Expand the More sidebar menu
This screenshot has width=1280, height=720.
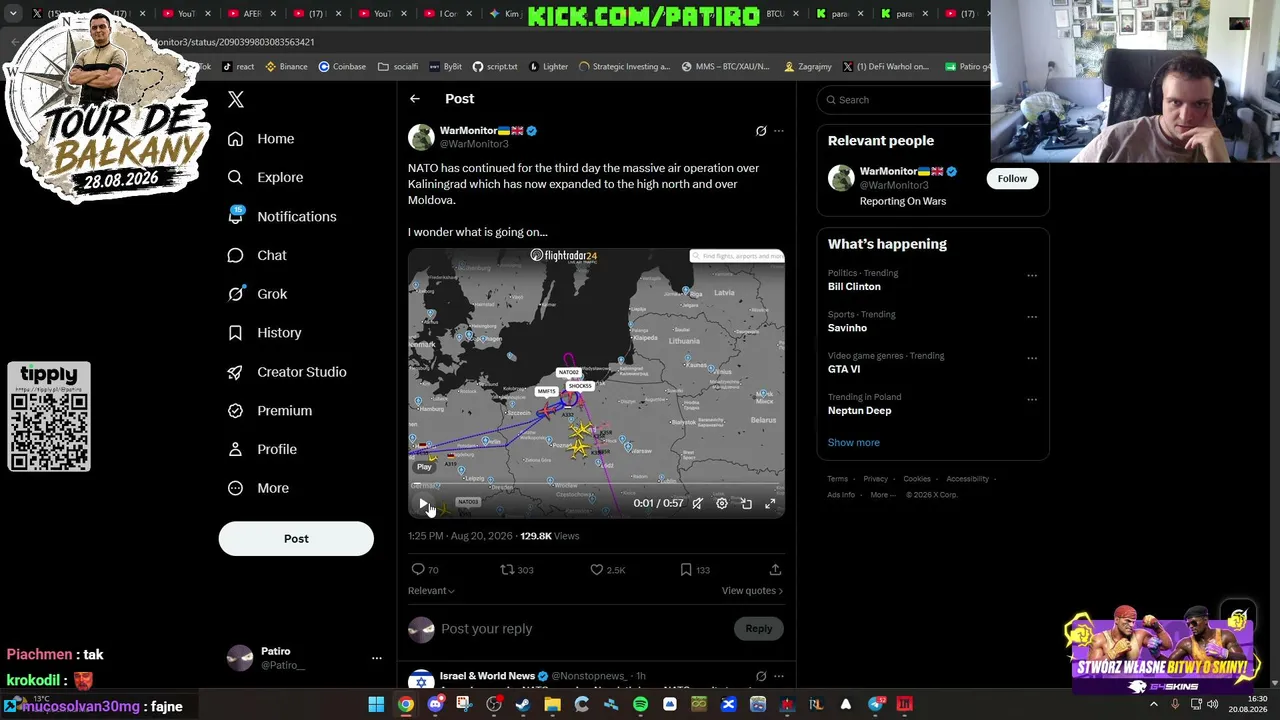point(258,488)
